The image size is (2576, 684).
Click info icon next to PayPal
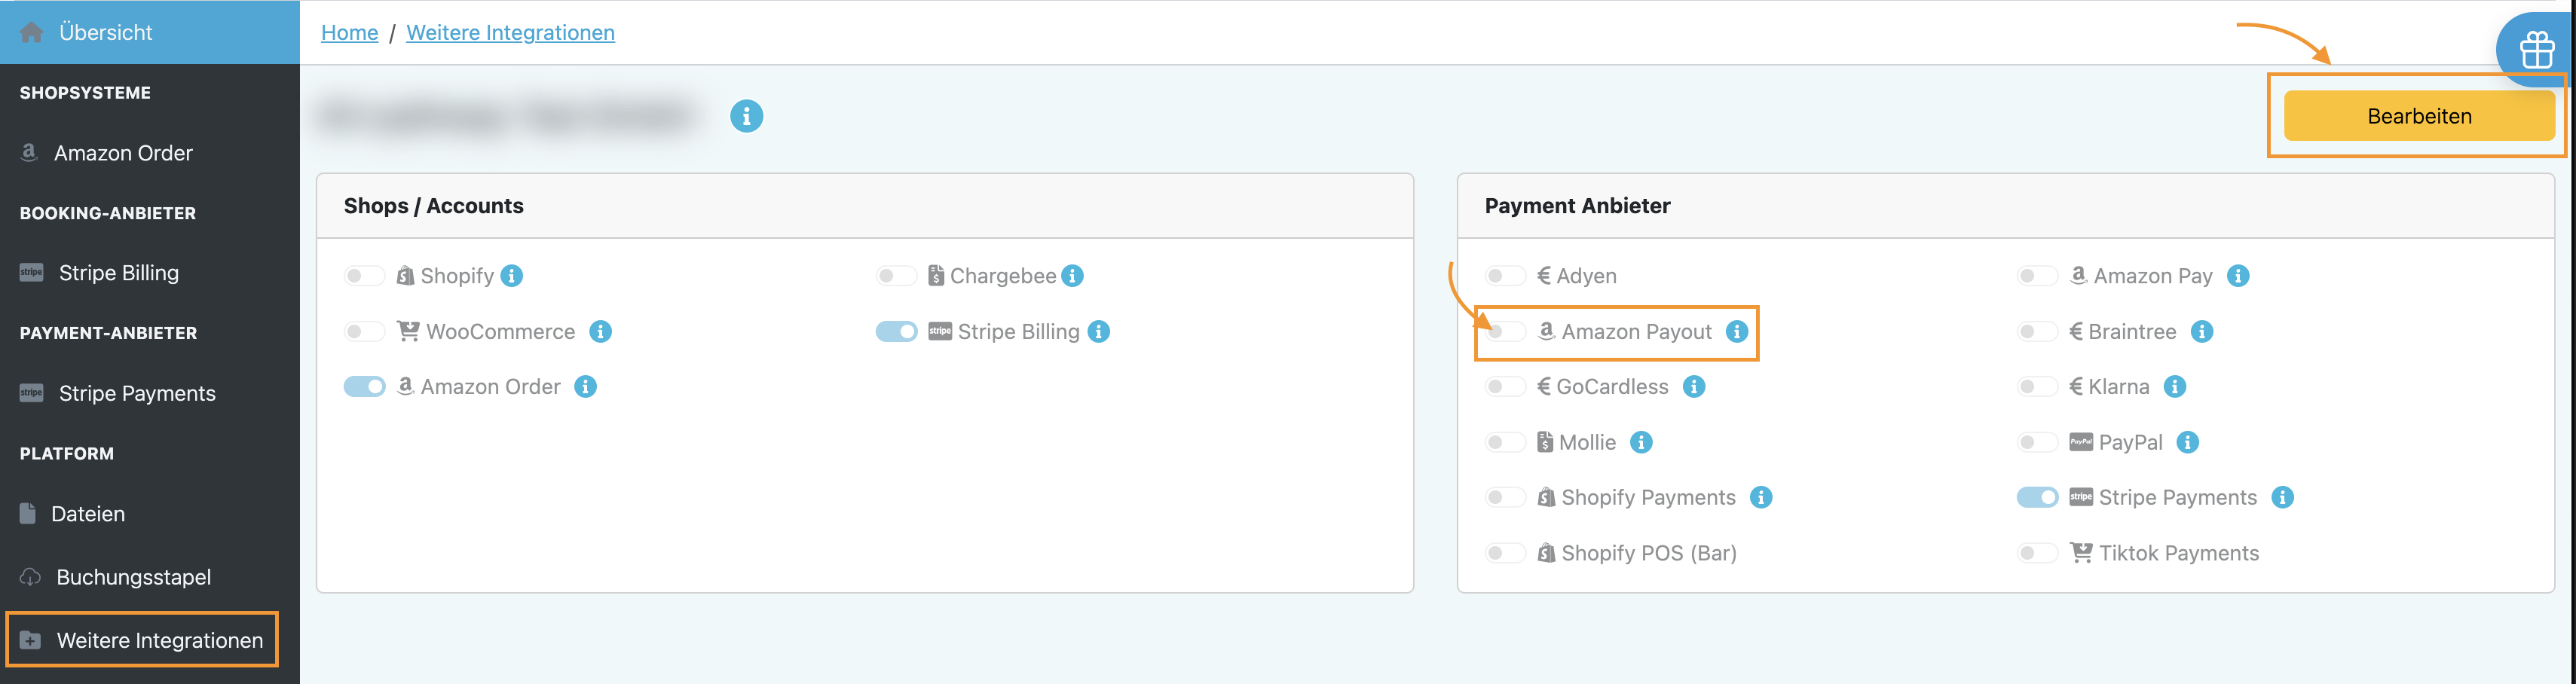2188,442
